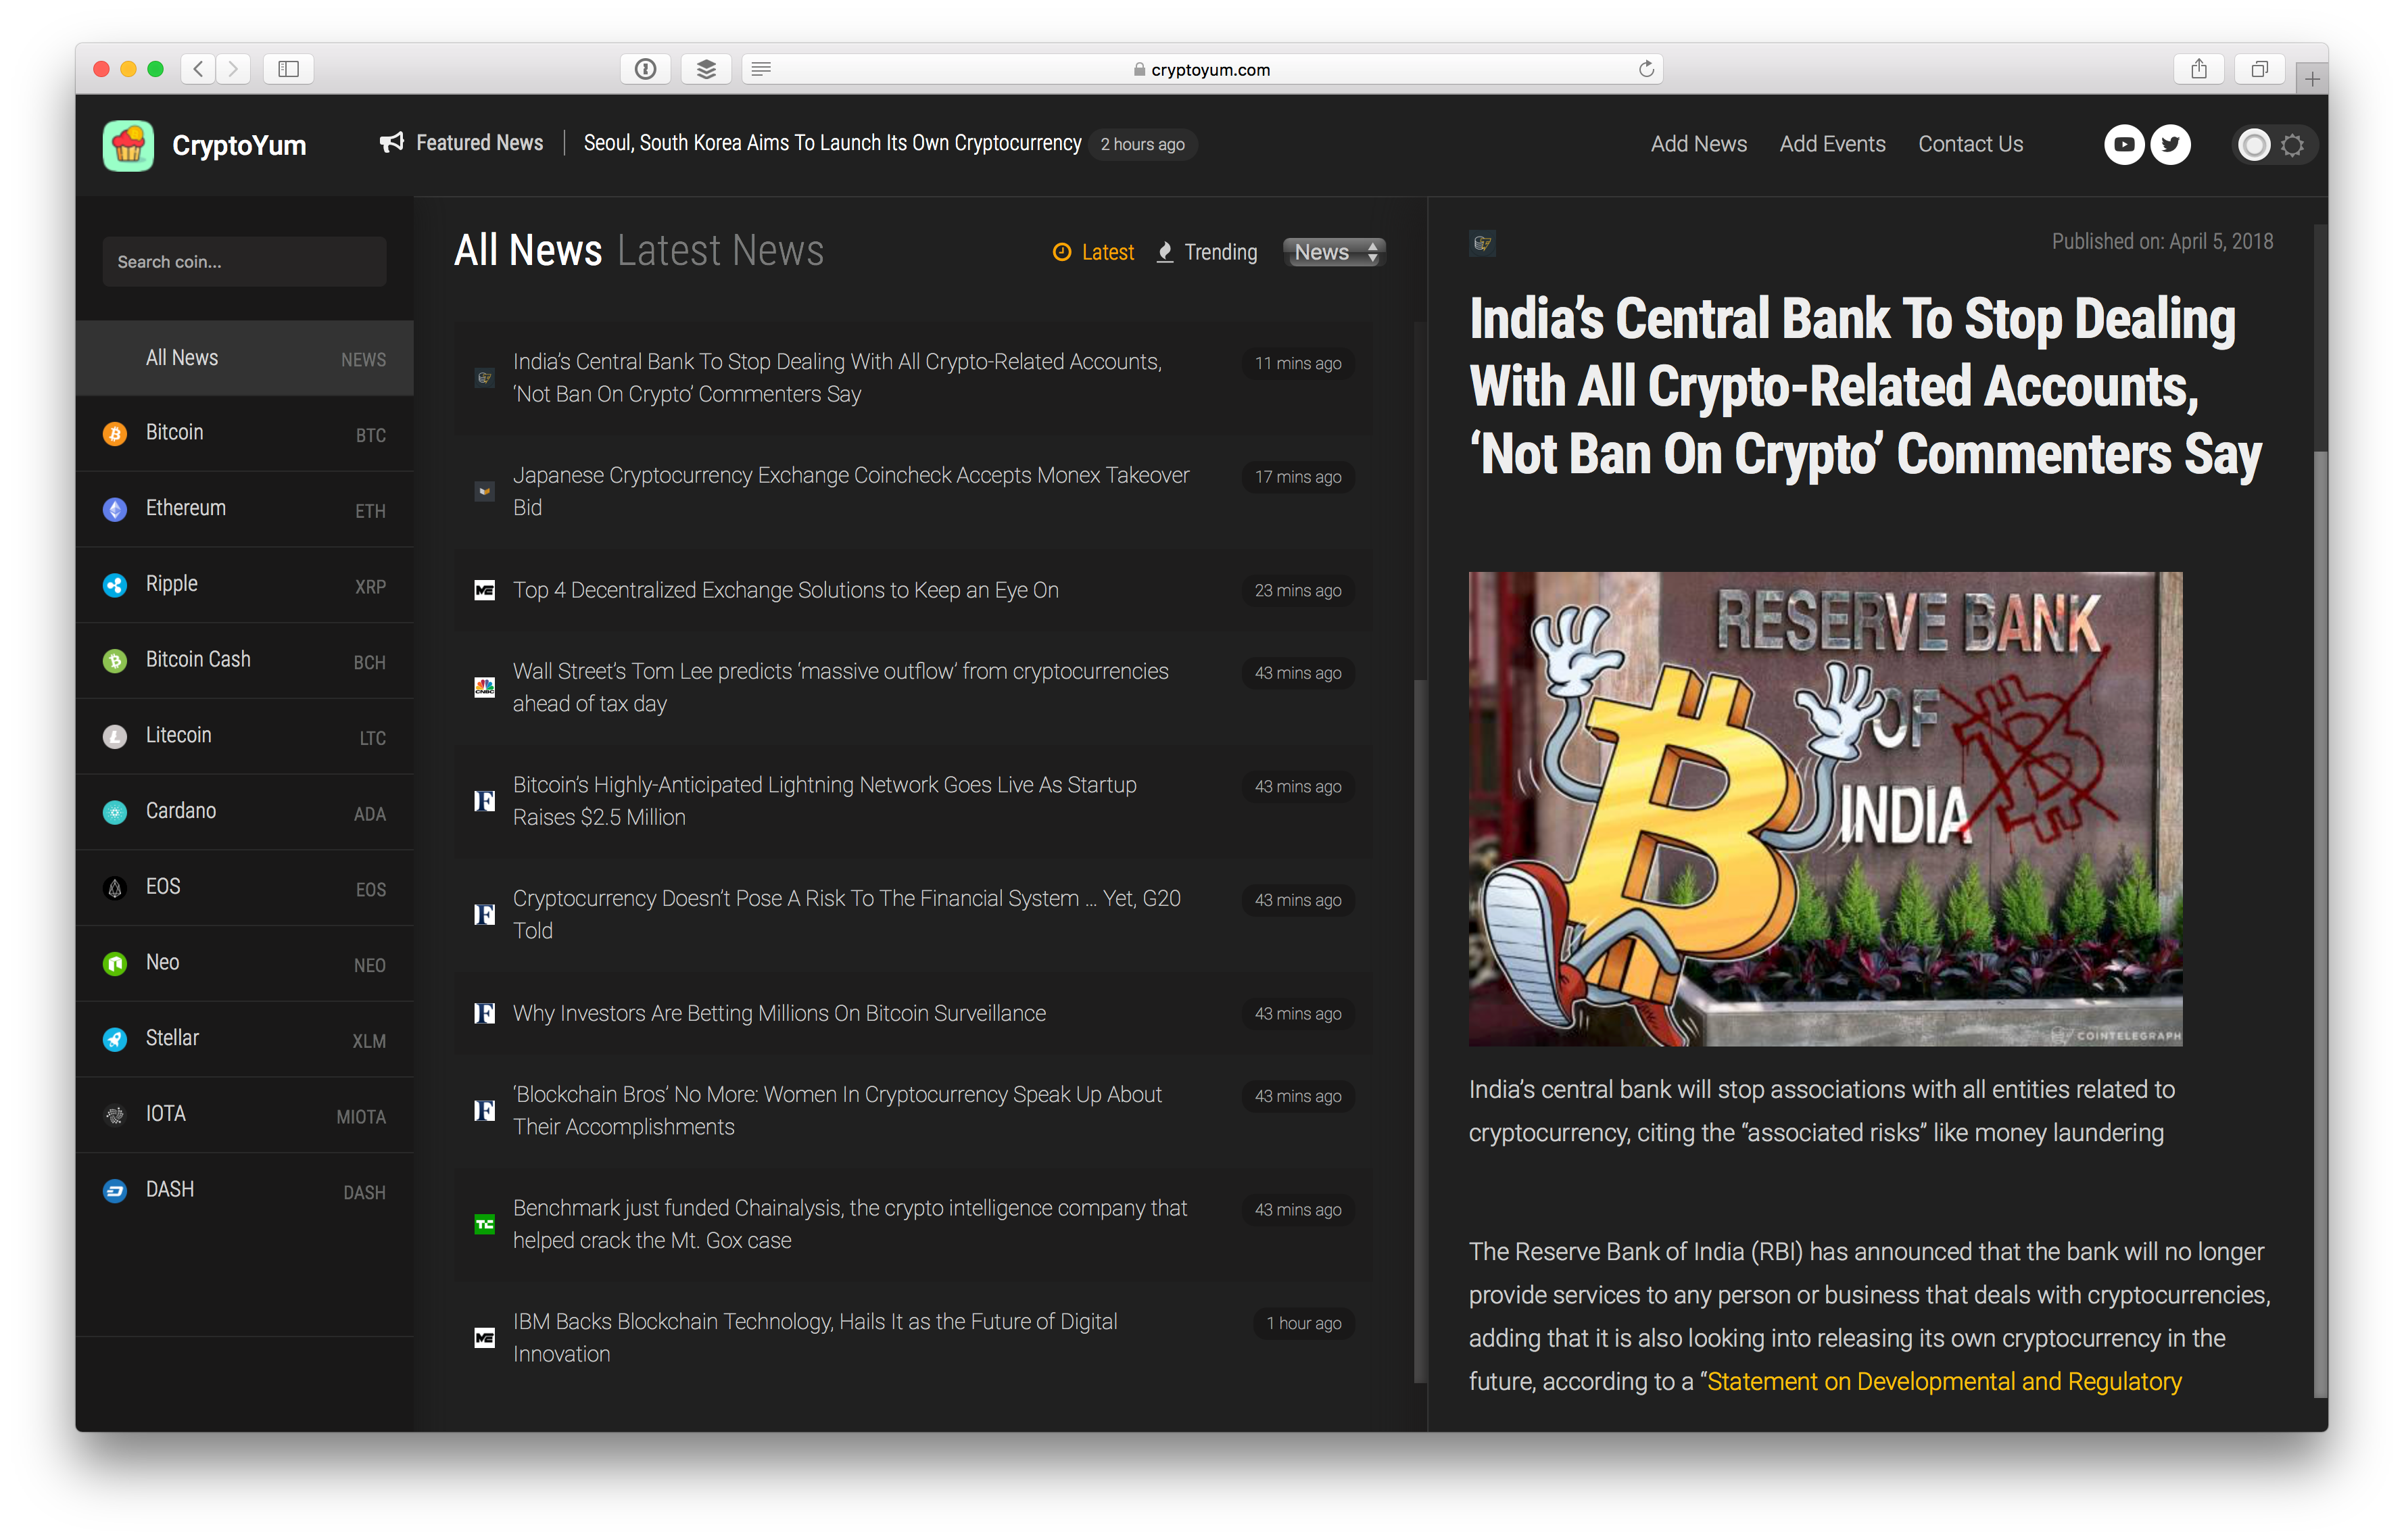
Task: Open Top 4 Decentralized Exchange Solutions article
Action: [x=785, y=590]
